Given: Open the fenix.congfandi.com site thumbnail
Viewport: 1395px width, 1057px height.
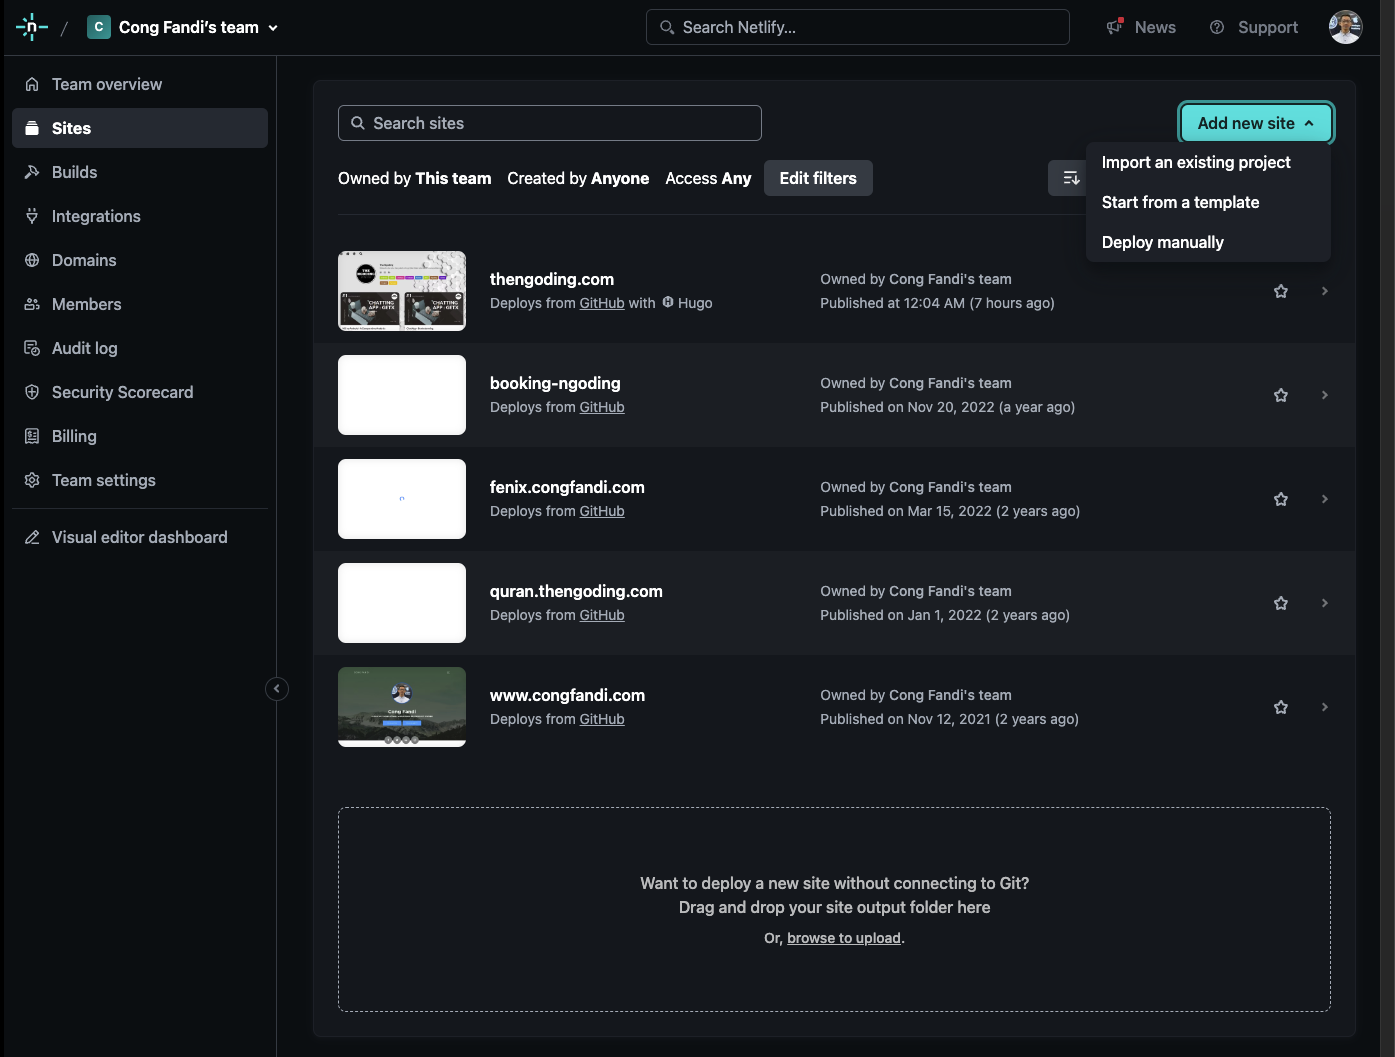Looking at the screenshot, I should (402, 499).
